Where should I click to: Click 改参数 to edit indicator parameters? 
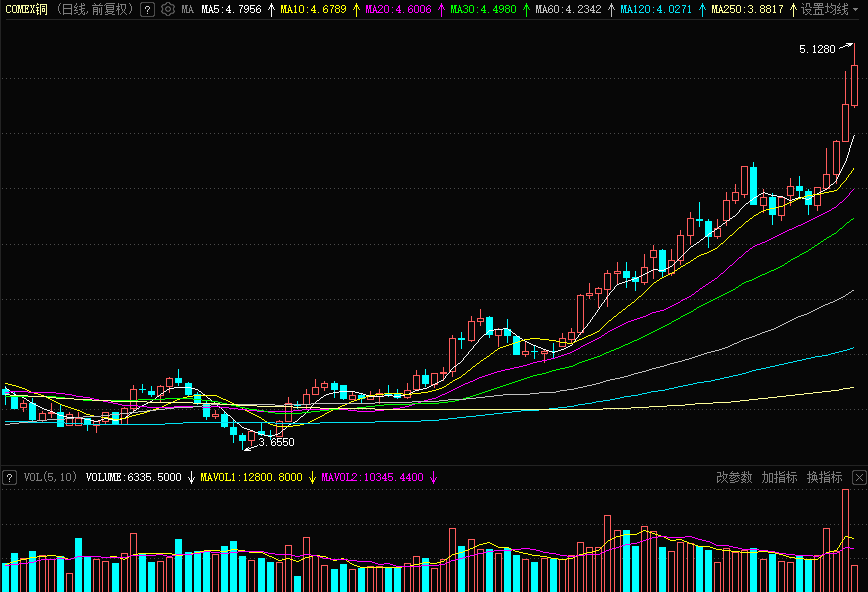734,478
